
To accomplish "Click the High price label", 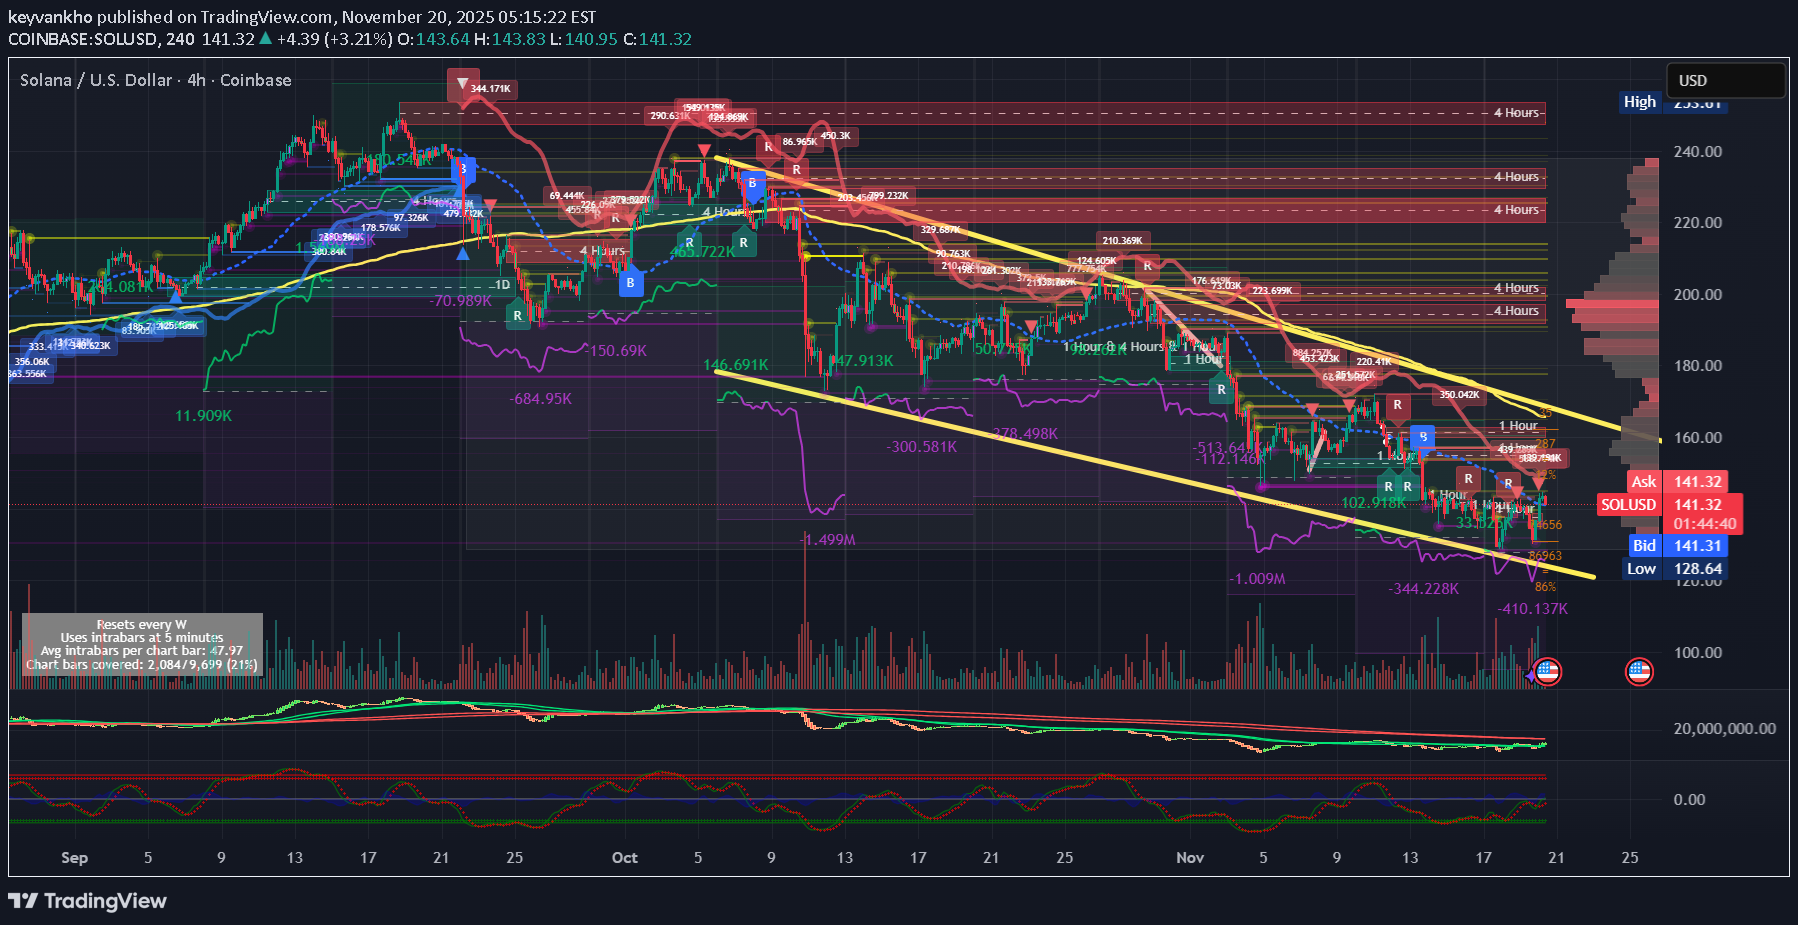I will tap(1639, 101).
